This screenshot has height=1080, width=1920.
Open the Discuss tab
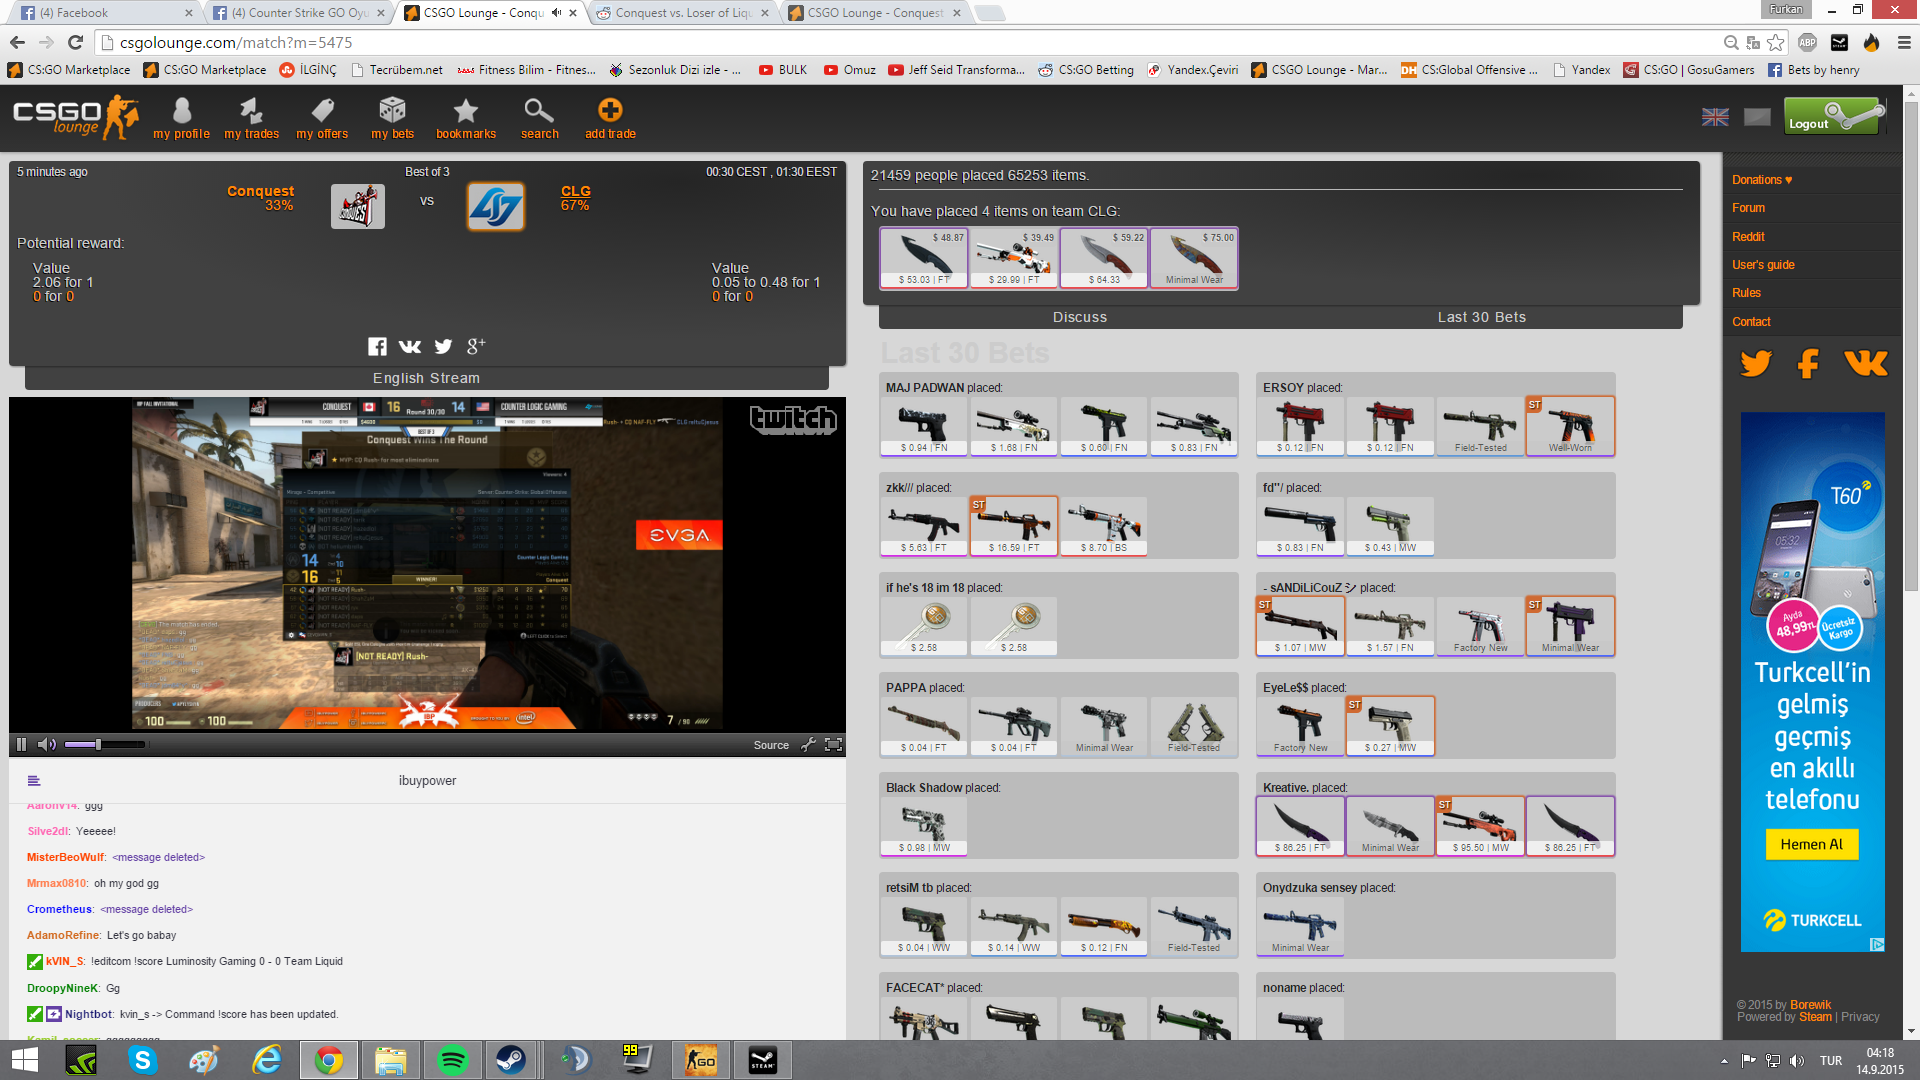click(1080, 317)
